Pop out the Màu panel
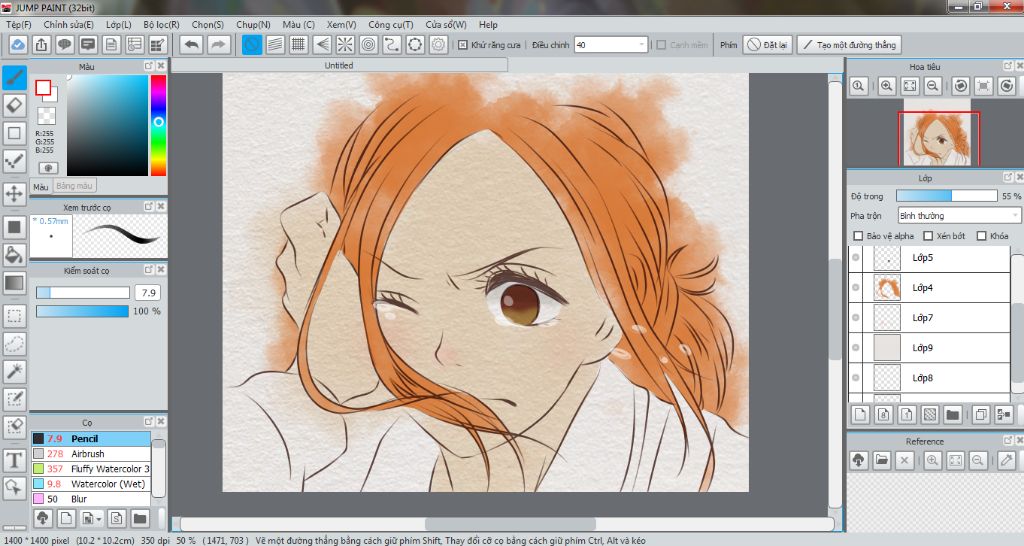The width and height of the screenshot is (1024, 546). point(149,66)
